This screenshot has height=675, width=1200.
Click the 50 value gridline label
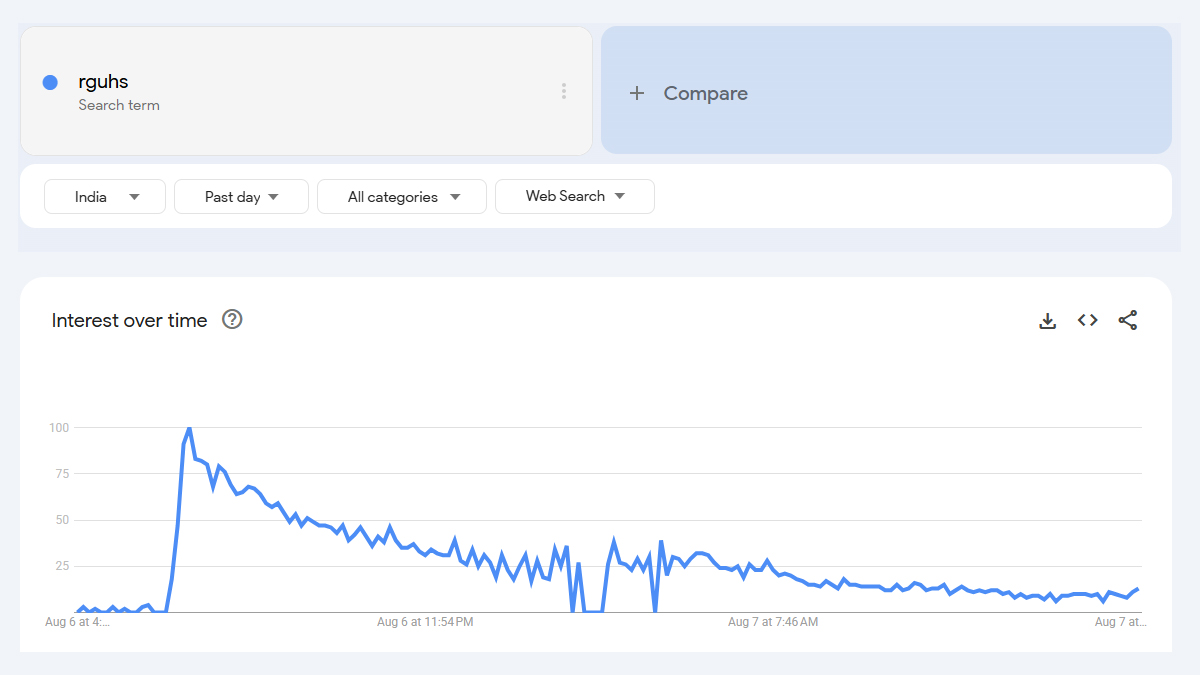[x=62, y=519]
